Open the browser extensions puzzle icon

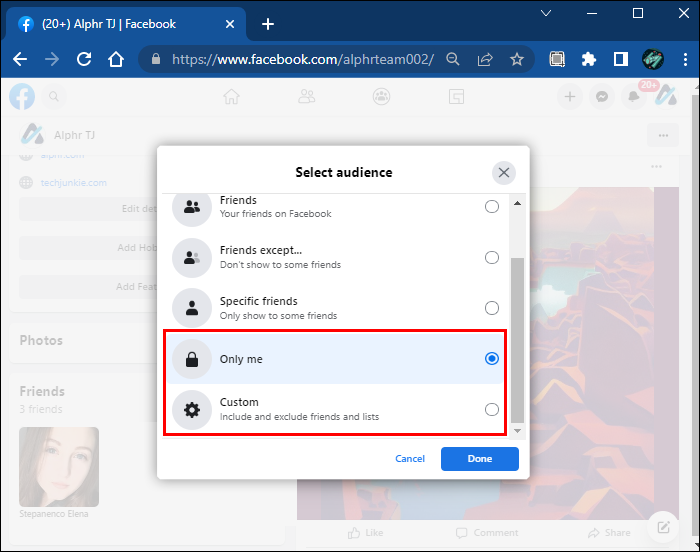coord(589,59)
